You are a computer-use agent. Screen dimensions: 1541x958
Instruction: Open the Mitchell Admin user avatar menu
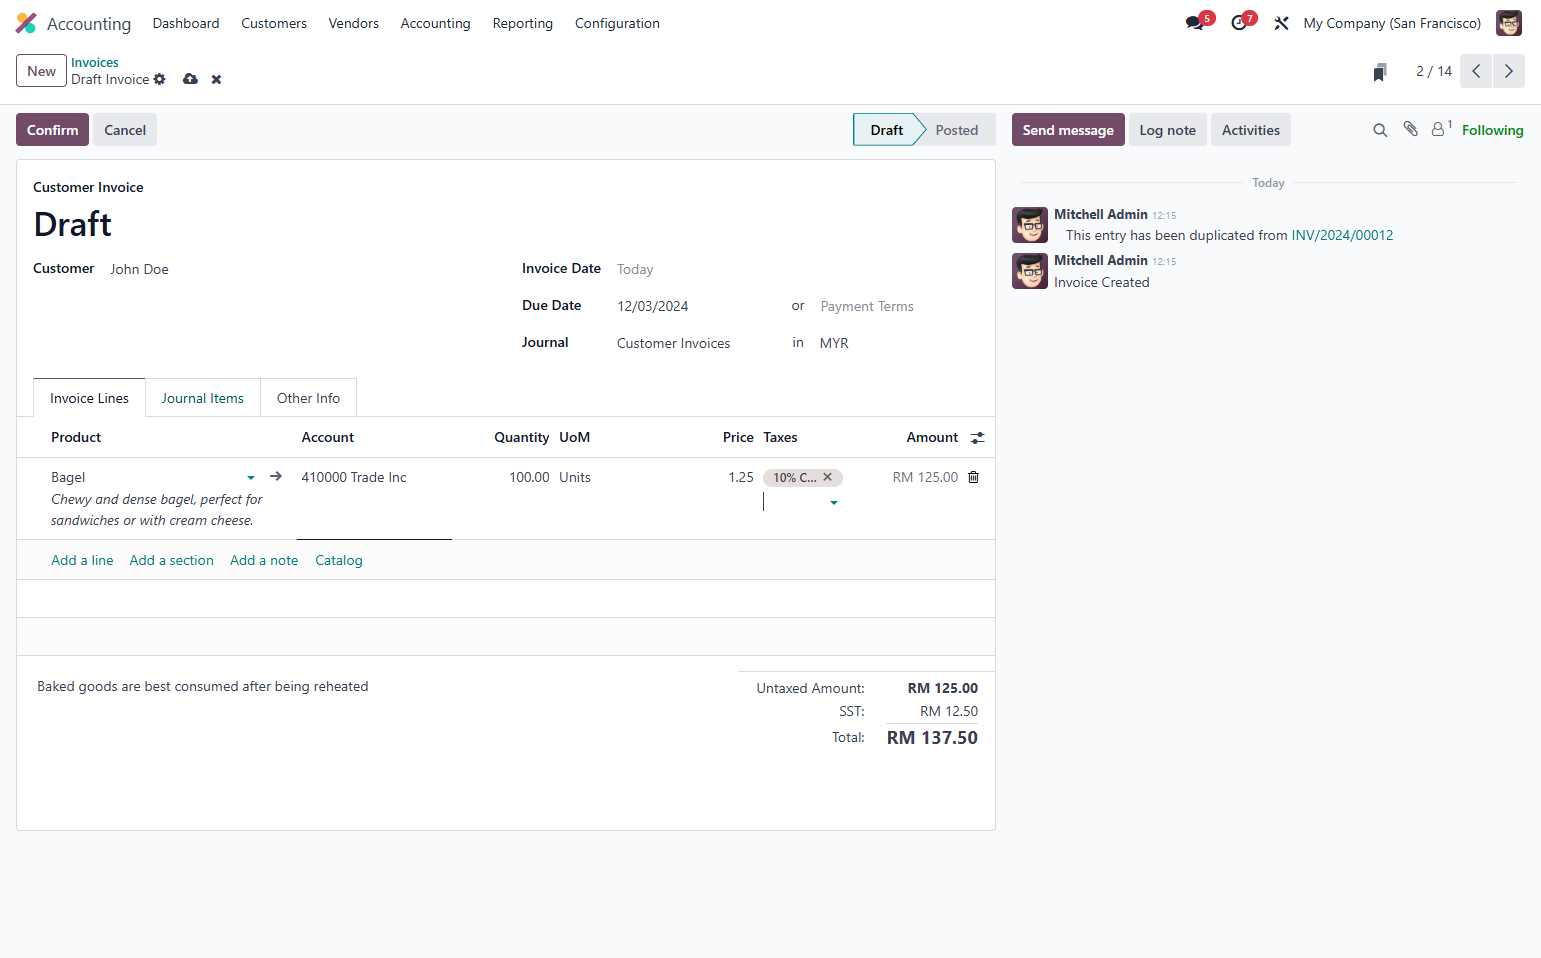pyautogui.click(x=1509, y=23)
